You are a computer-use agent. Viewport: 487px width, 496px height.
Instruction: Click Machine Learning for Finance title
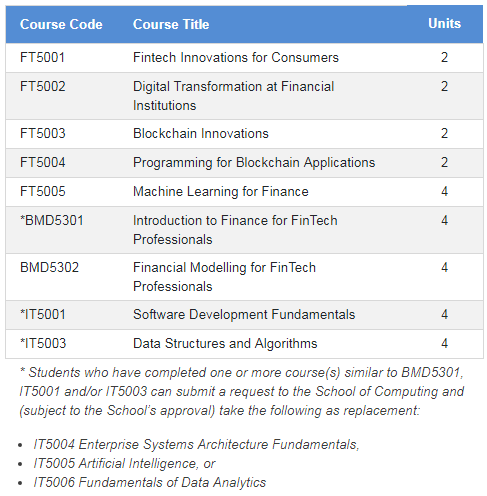[x=221, y=191]
